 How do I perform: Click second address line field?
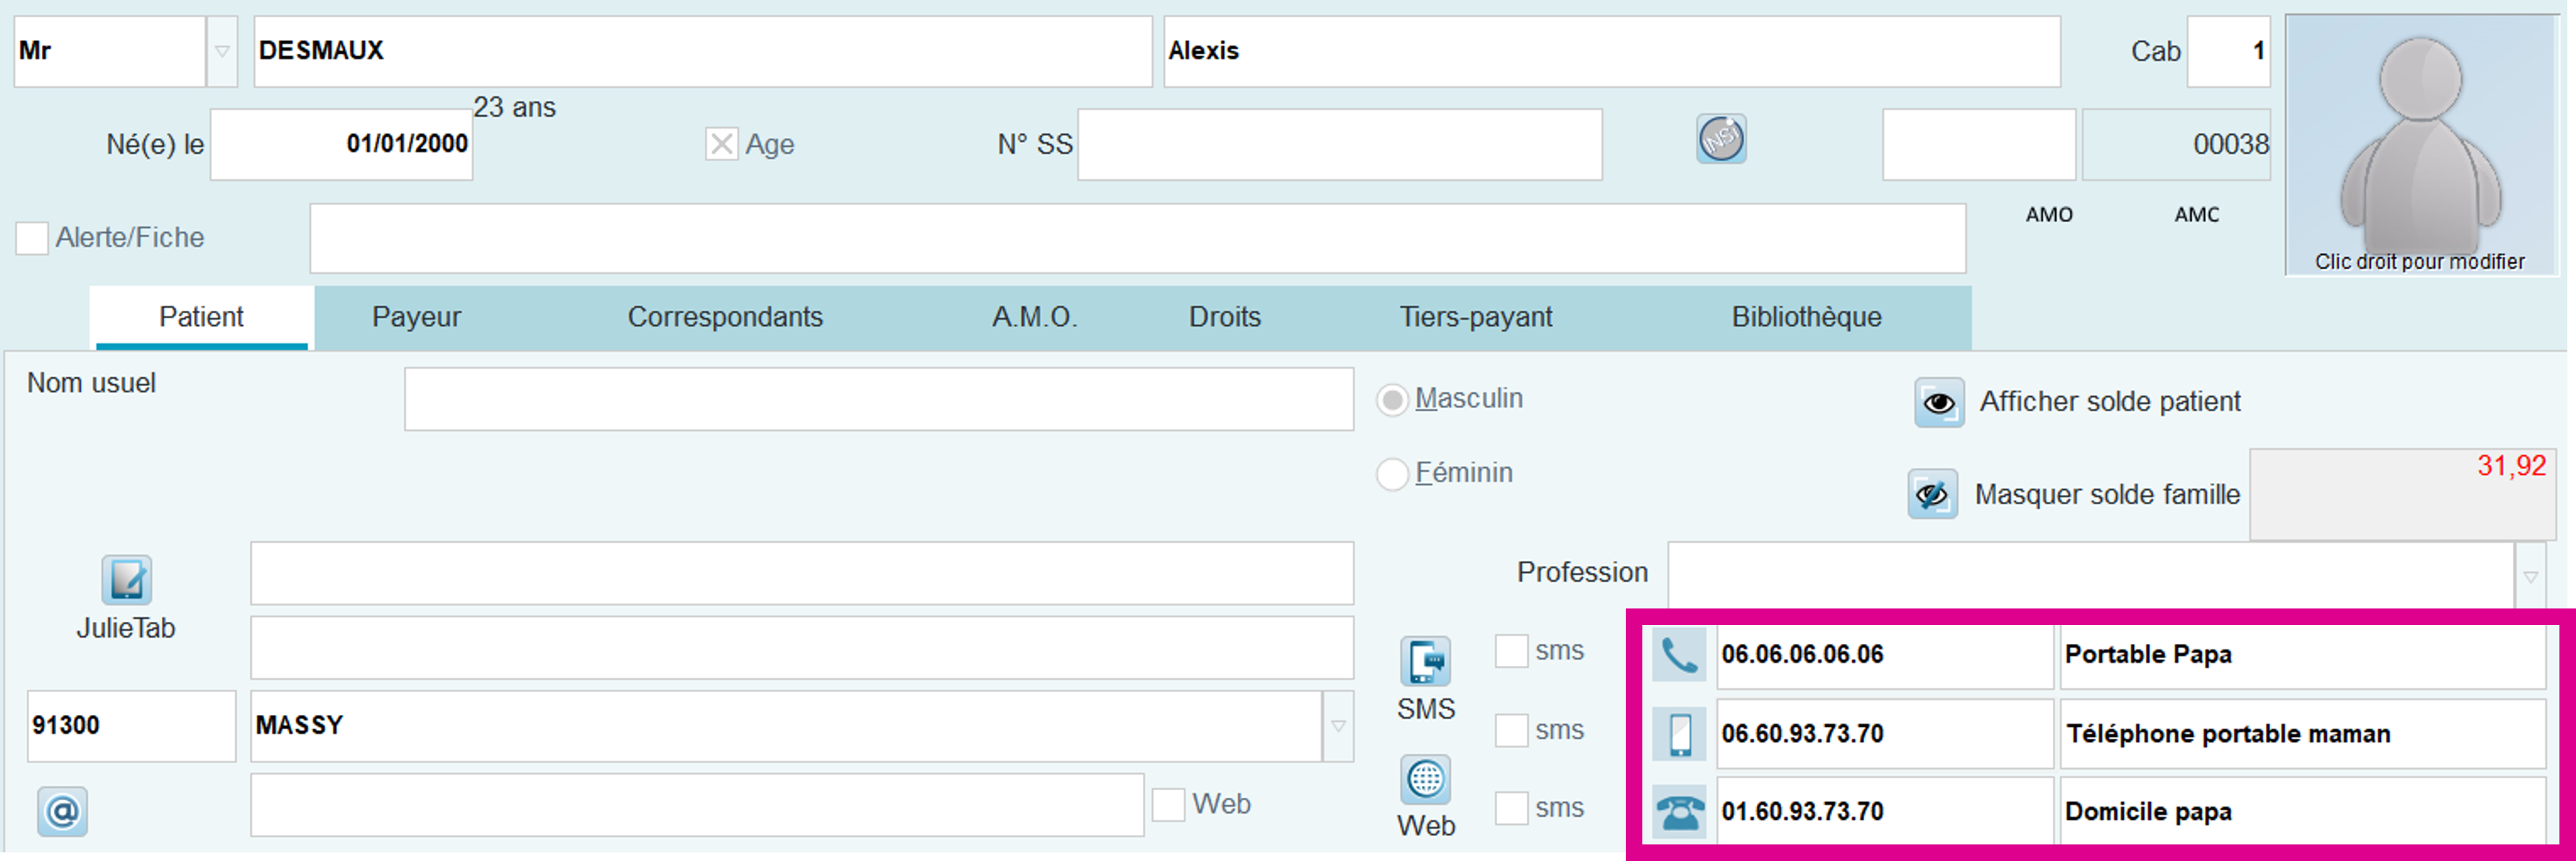pyautogui.click(x=802, y=648)
